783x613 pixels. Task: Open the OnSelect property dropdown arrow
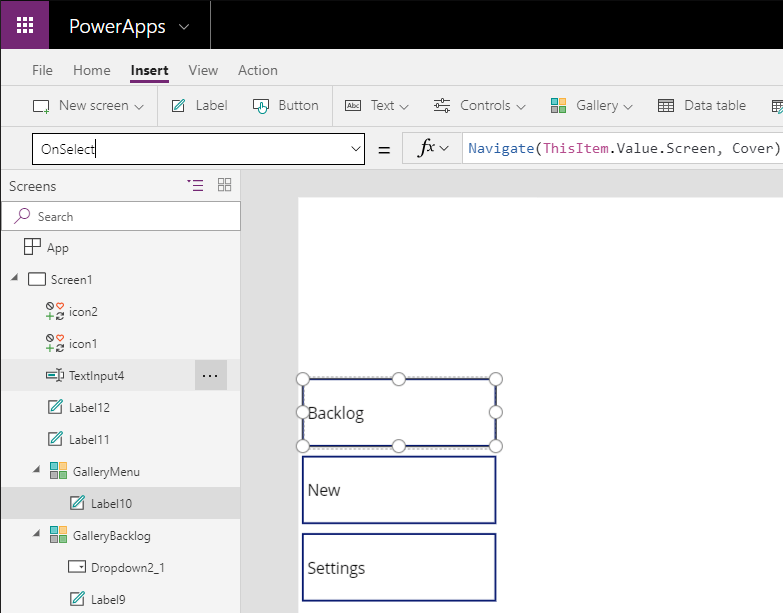(356, 149)
